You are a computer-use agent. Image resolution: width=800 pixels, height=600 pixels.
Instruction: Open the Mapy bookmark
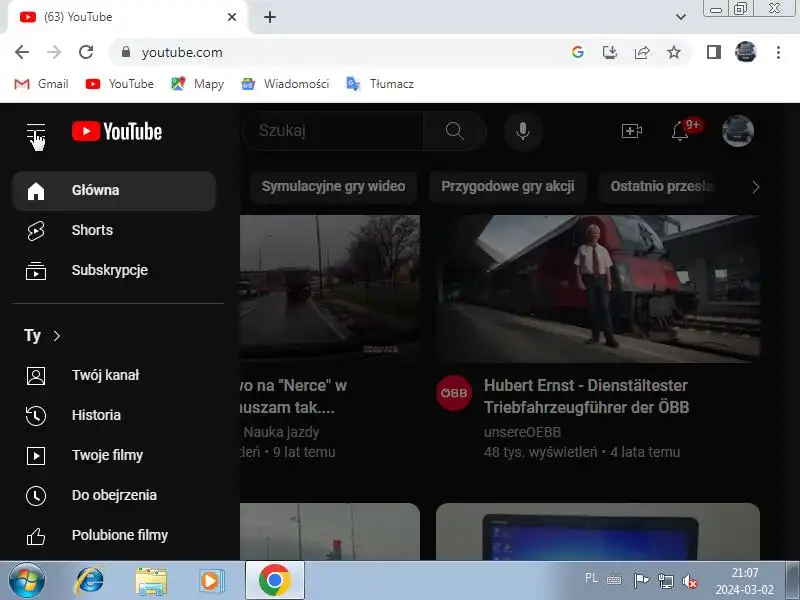(x=197, y=84)
